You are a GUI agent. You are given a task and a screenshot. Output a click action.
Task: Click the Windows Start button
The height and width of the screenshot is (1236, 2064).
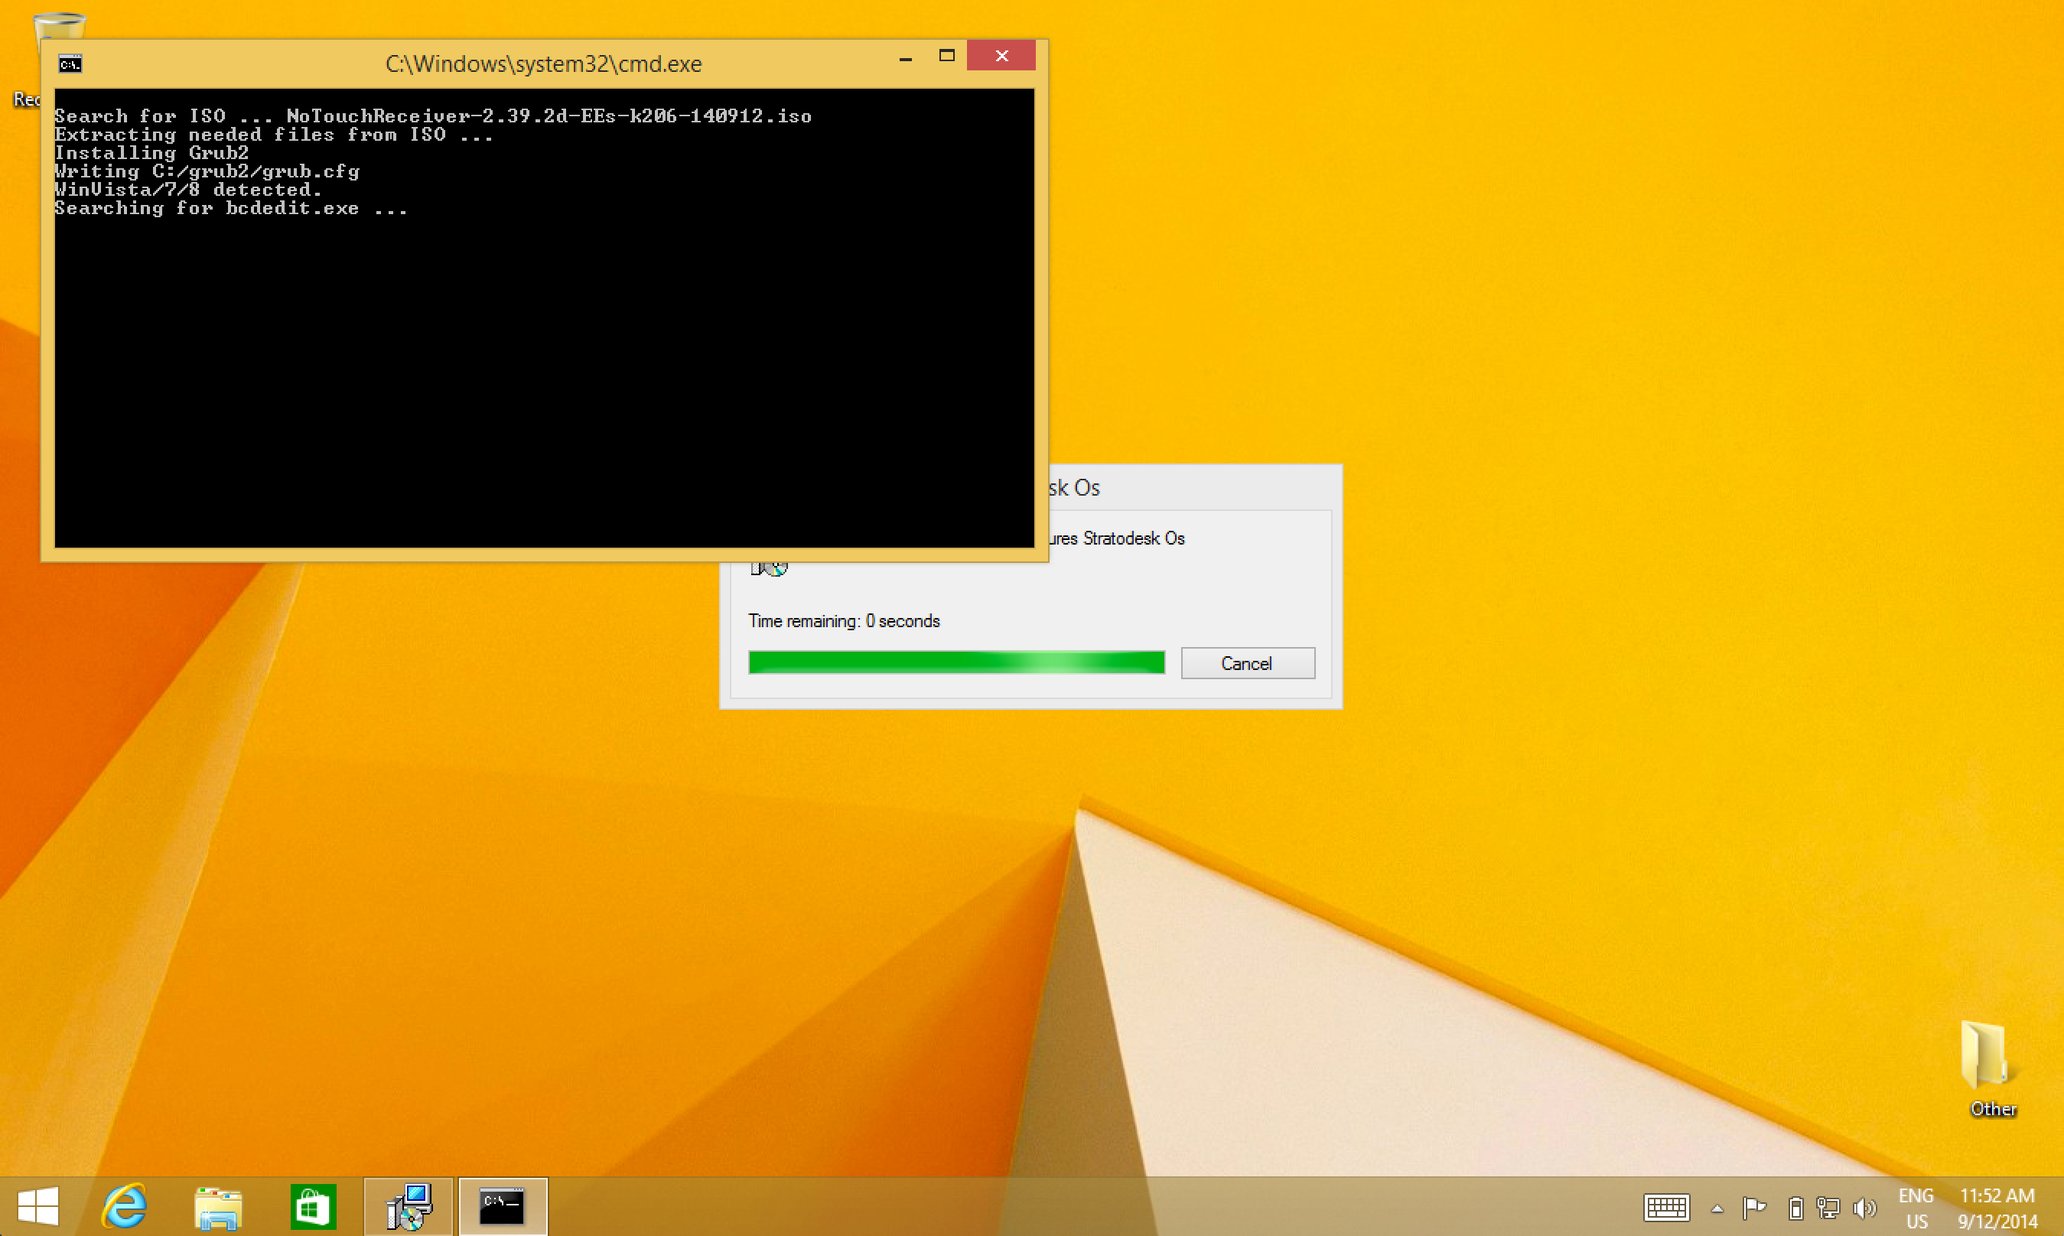coord(38,1206)
